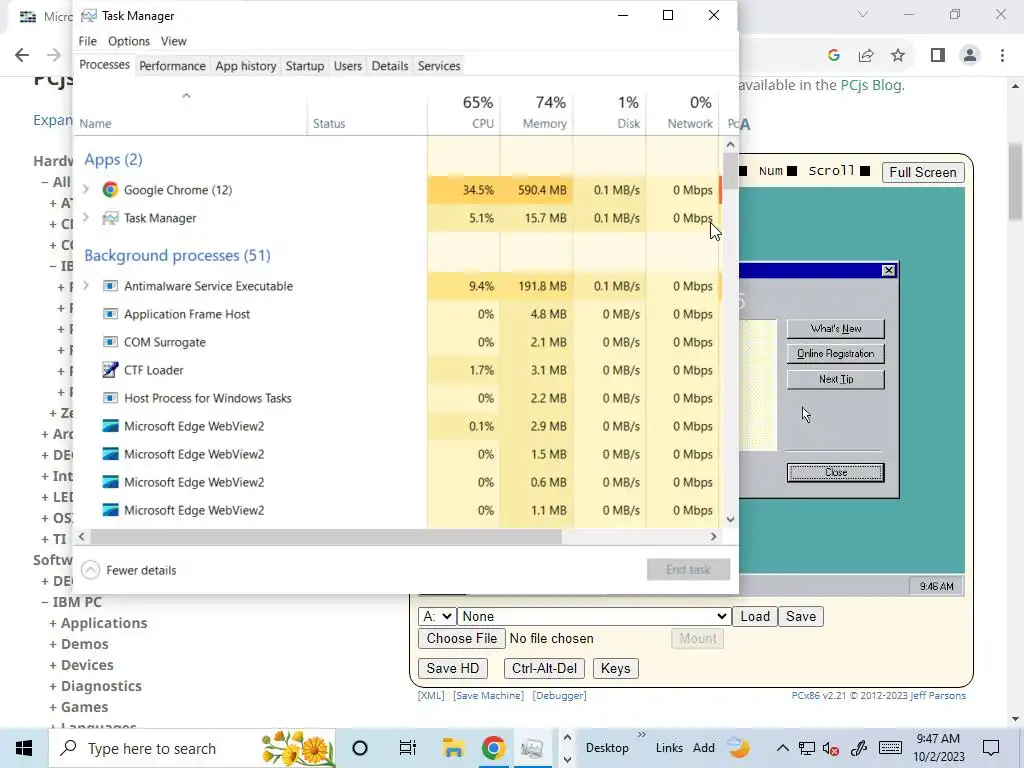Open Task View in the taskbar

tap(408, 748)
